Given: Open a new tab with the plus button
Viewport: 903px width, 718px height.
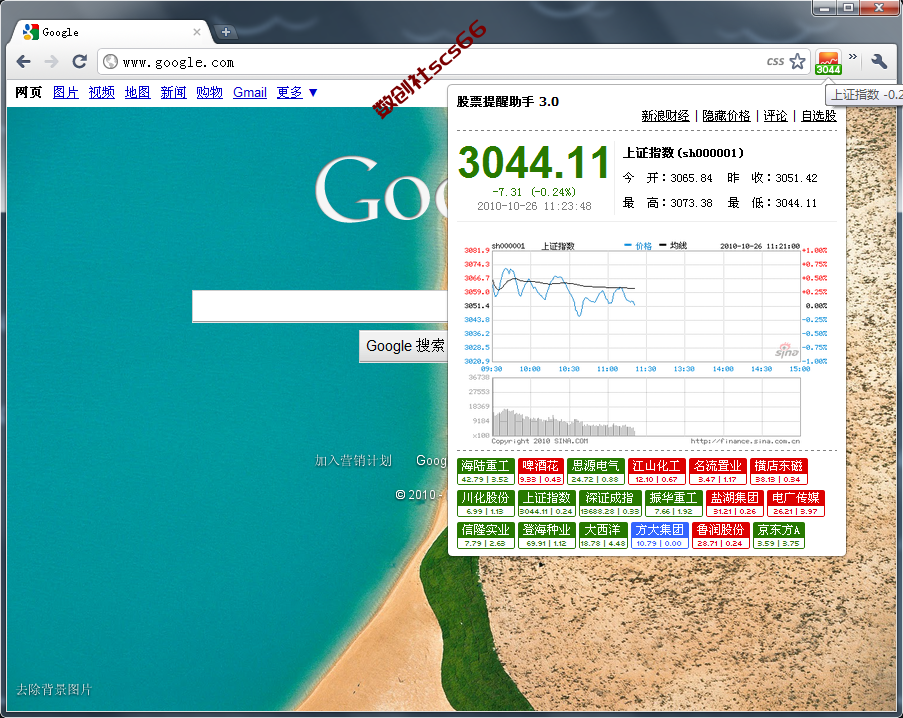Looking at the screenshot, I should click(x=226, y=32).
